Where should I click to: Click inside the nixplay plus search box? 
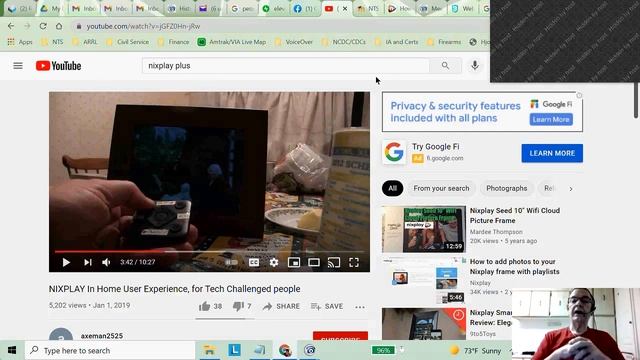pos(286,66)
